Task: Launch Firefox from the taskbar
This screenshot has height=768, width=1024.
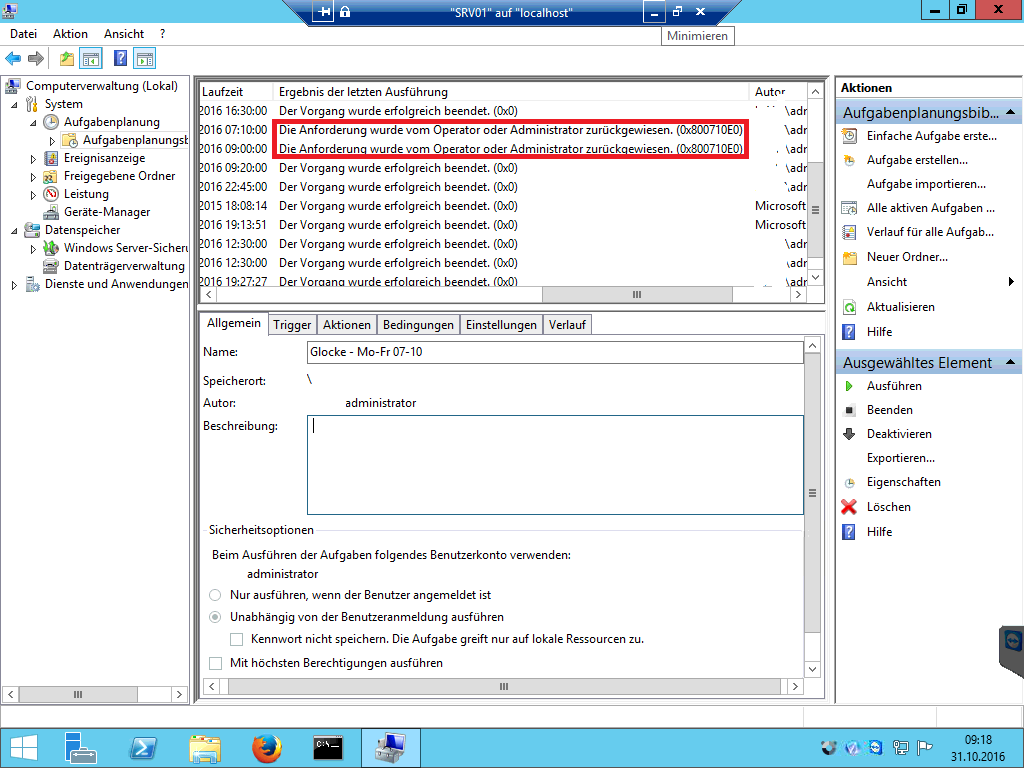Action: (x=266, y=747)
